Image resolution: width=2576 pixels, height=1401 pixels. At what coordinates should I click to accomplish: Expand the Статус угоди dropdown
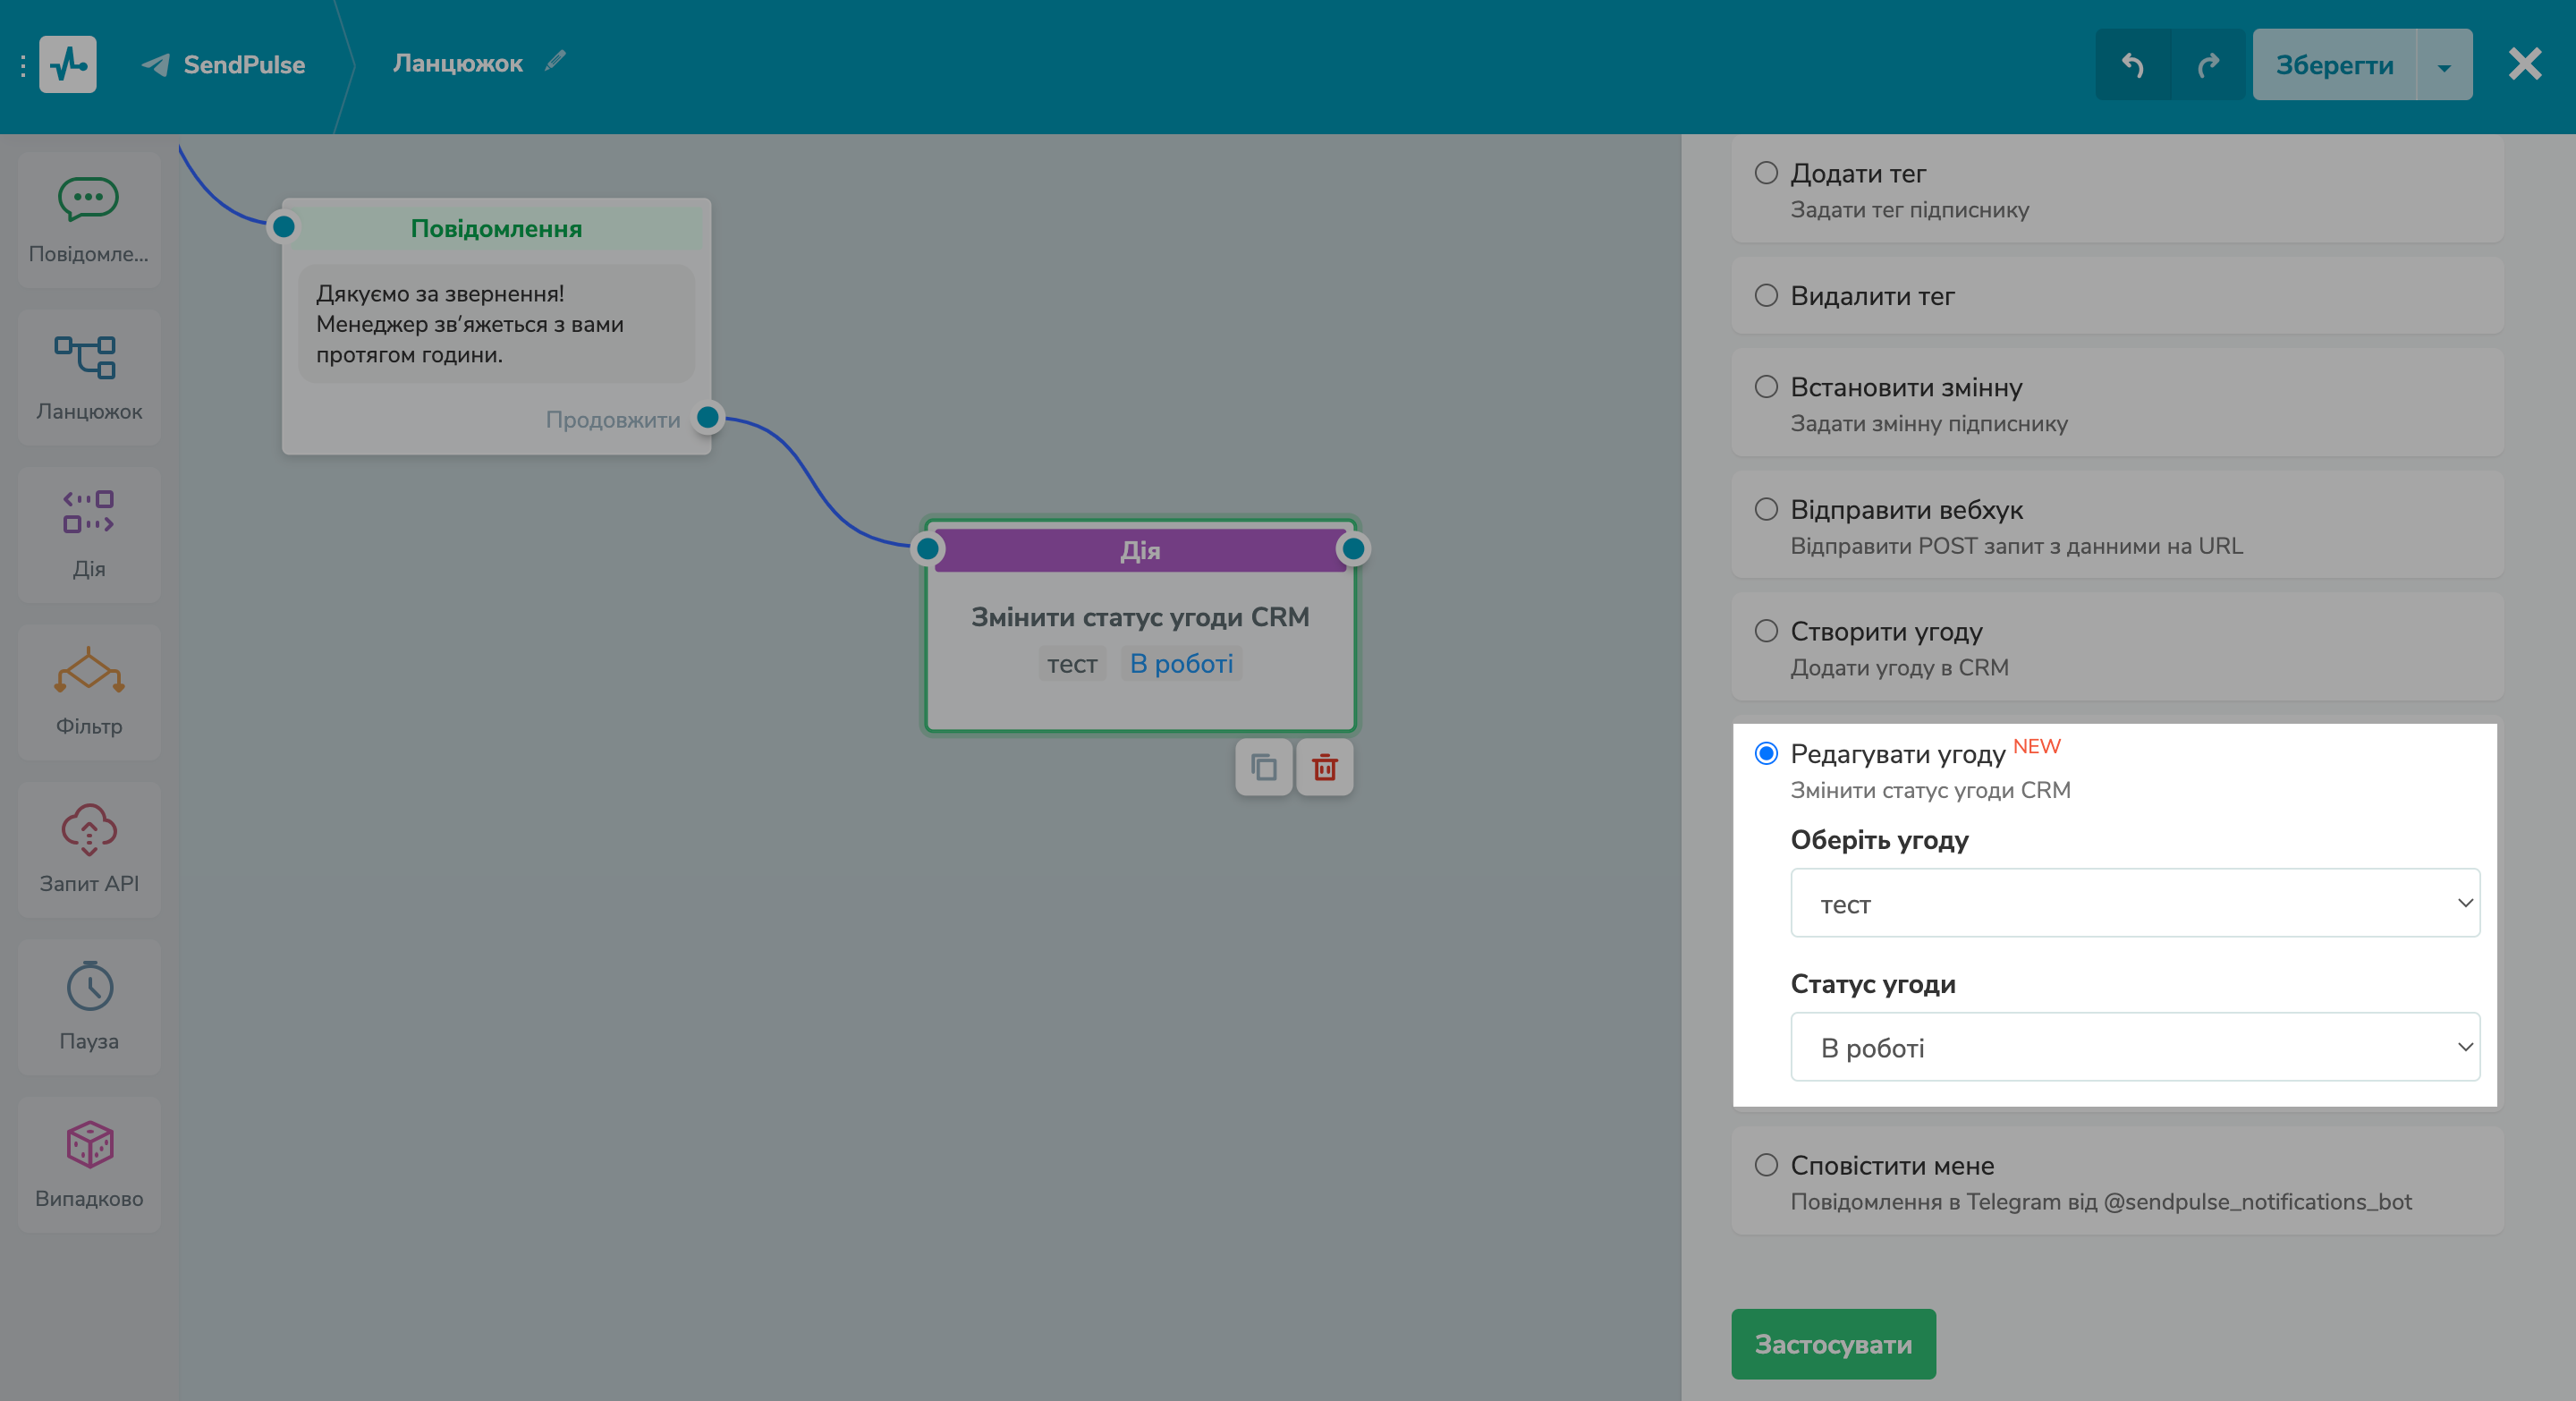pyautogui.click(x=2134, y=1047)
